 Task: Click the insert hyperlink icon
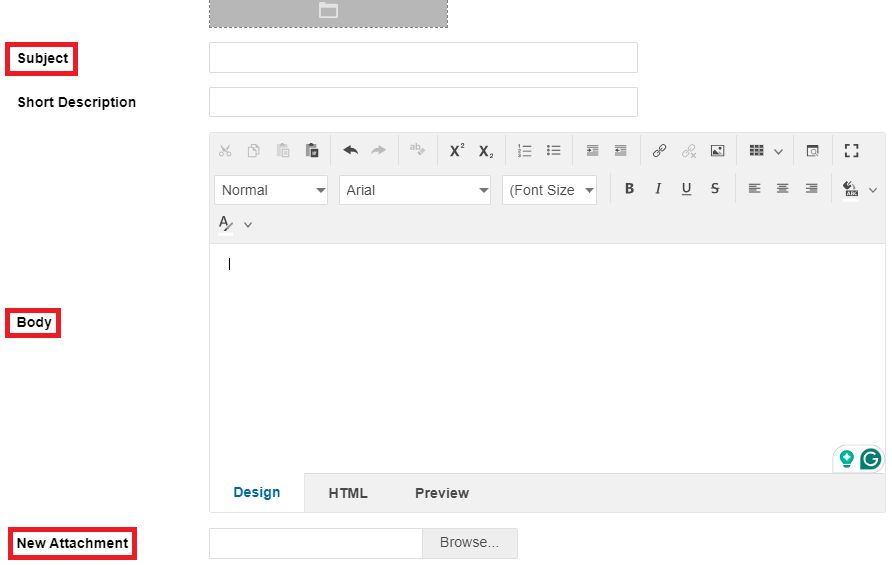click(659, 151)
